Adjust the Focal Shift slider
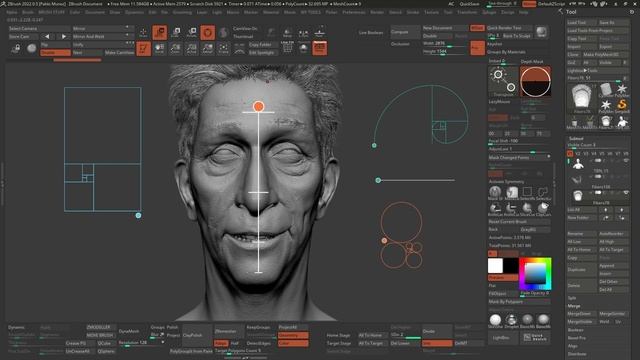This screenshot has height=360, width=640. coord(519,141)
